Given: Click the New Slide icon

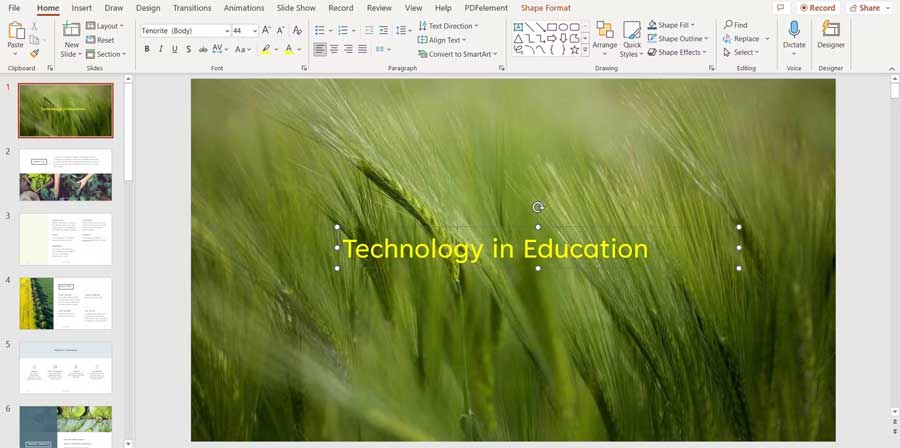Looking at the screenshot, I should 71,30.
